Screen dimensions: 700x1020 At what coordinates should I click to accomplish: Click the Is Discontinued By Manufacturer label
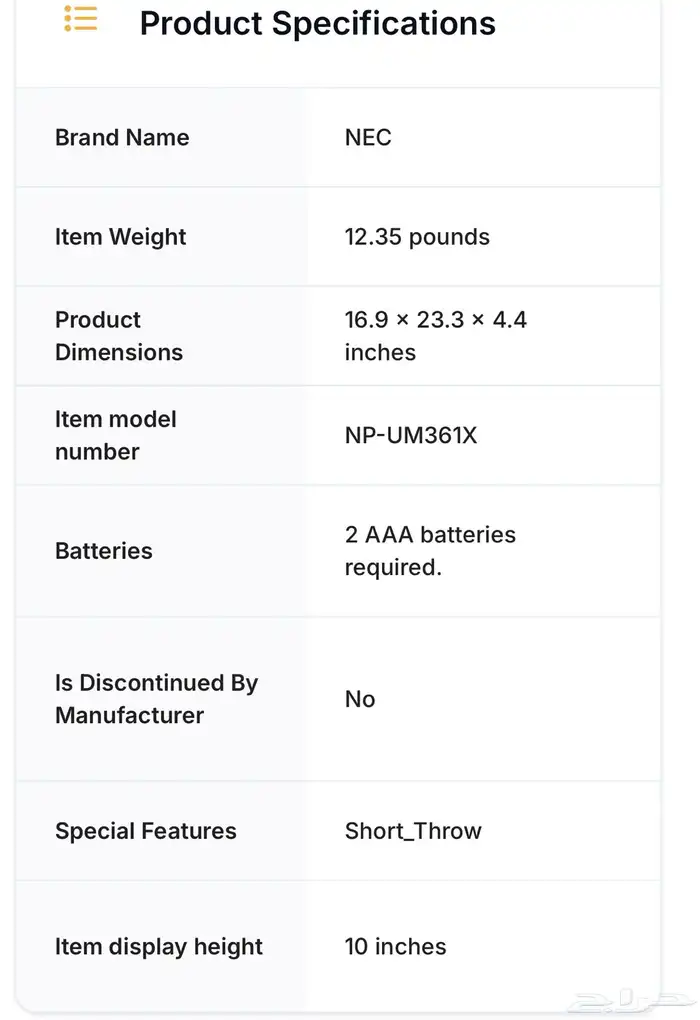[x=157, y=699]
